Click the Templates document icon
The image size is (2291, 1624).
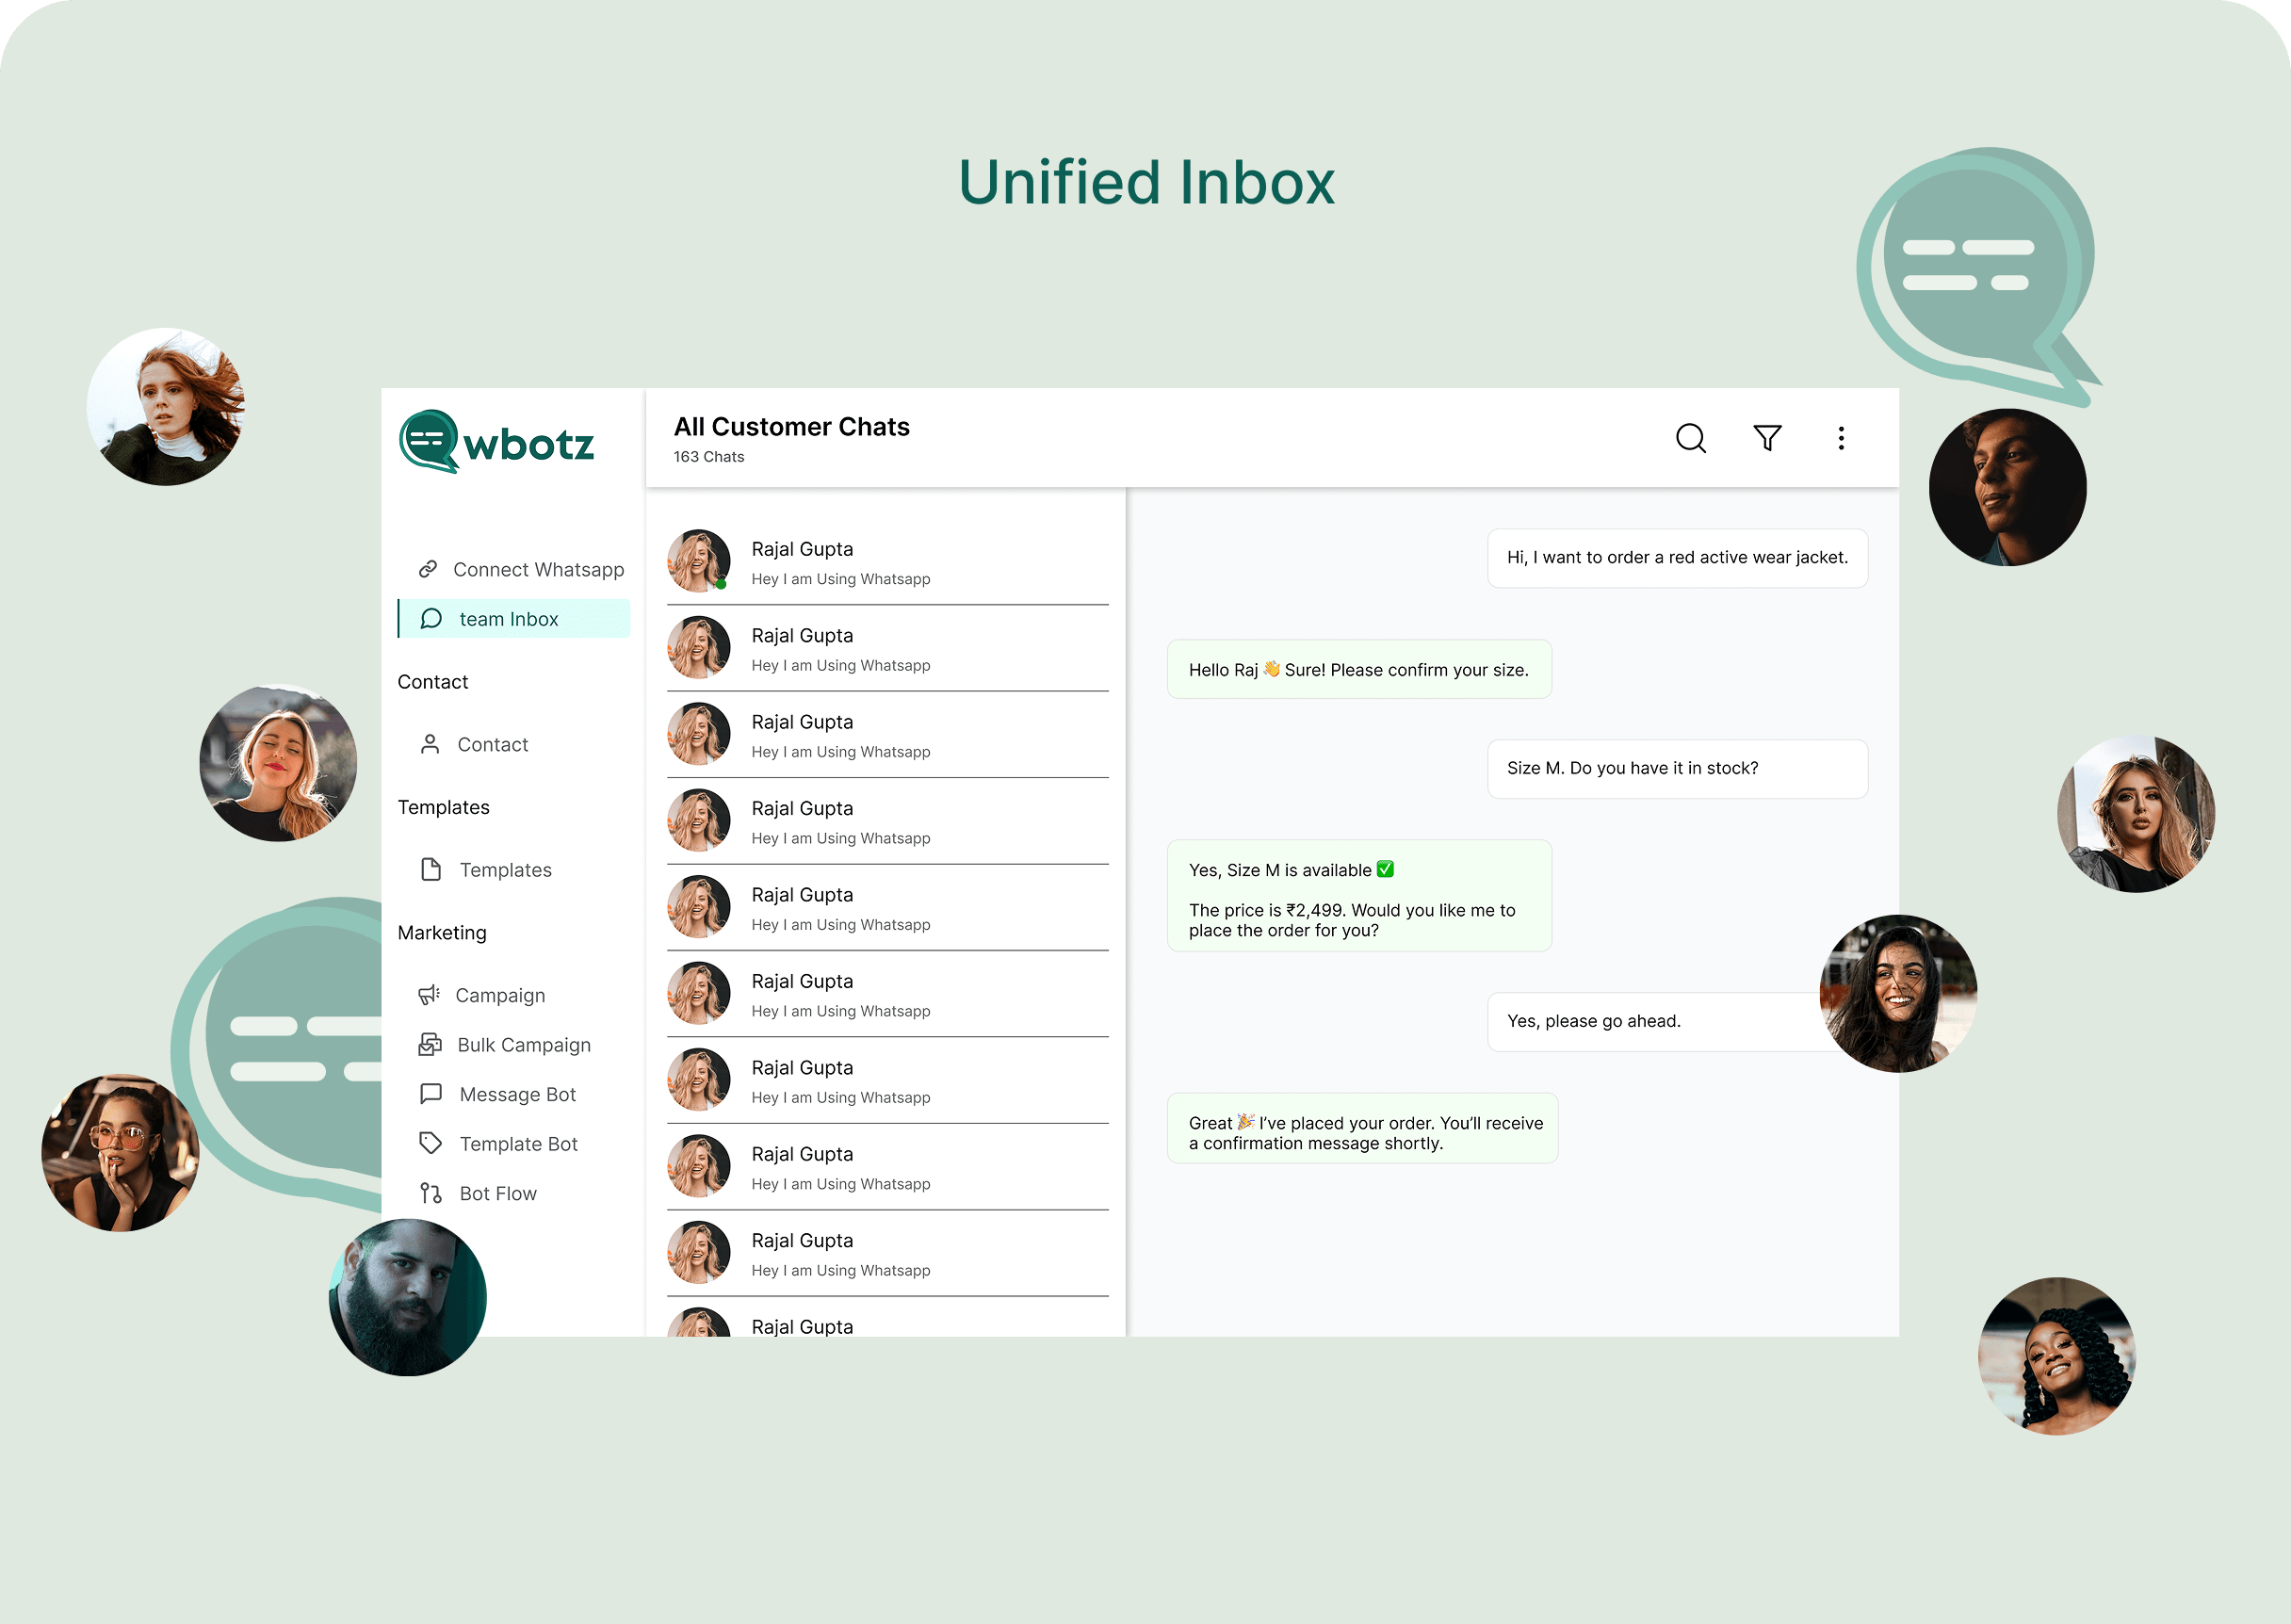[431, 870]
